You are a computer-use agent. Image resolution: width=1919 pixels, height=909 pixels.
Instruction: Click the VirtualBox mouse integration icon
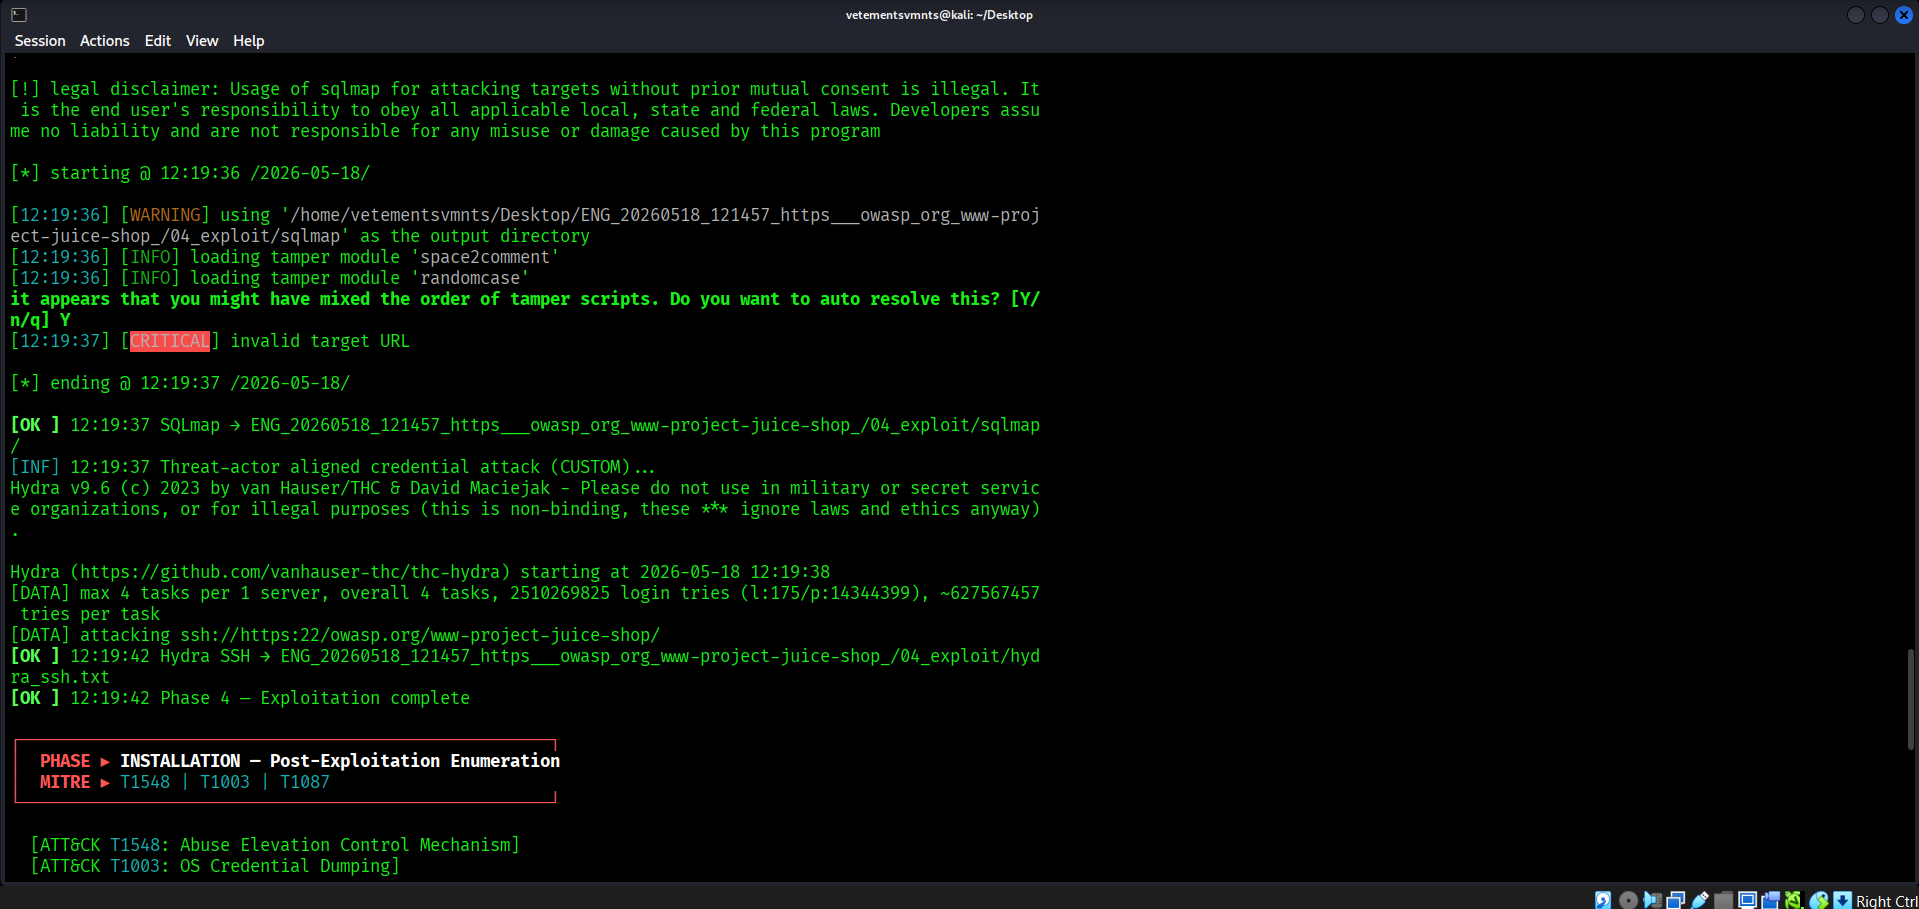click(1819, 900)
